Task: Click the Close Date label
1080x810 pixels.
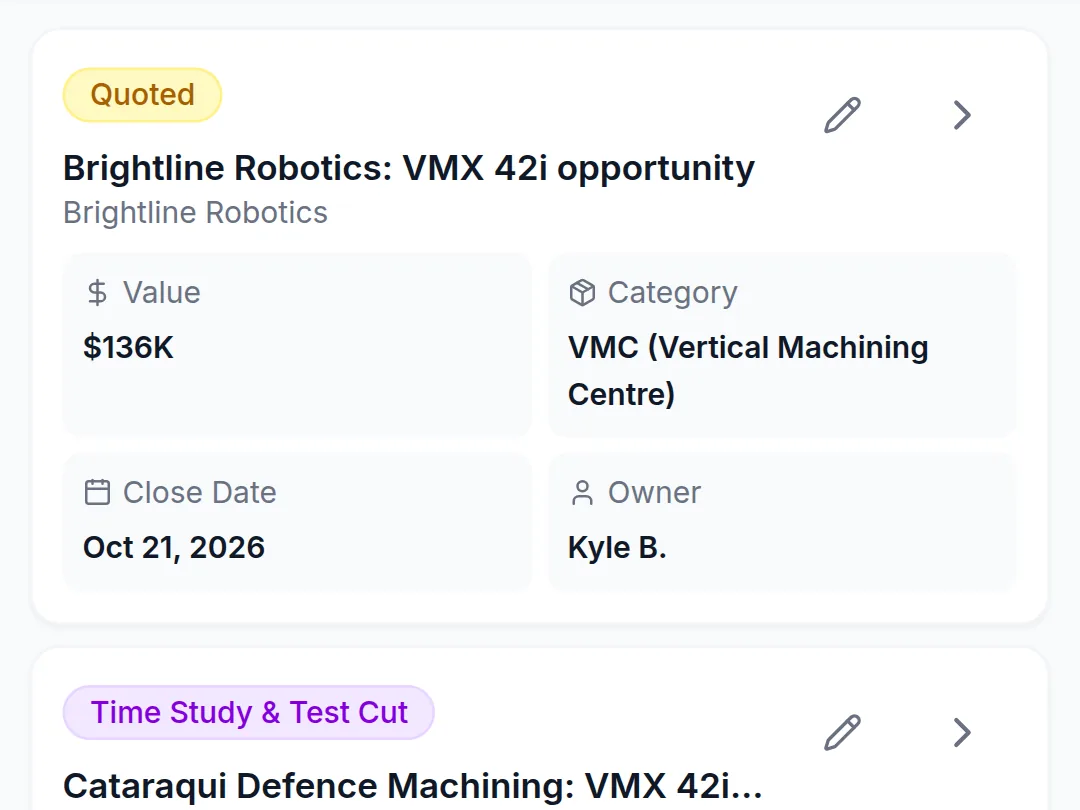Action: pos(200,493)
